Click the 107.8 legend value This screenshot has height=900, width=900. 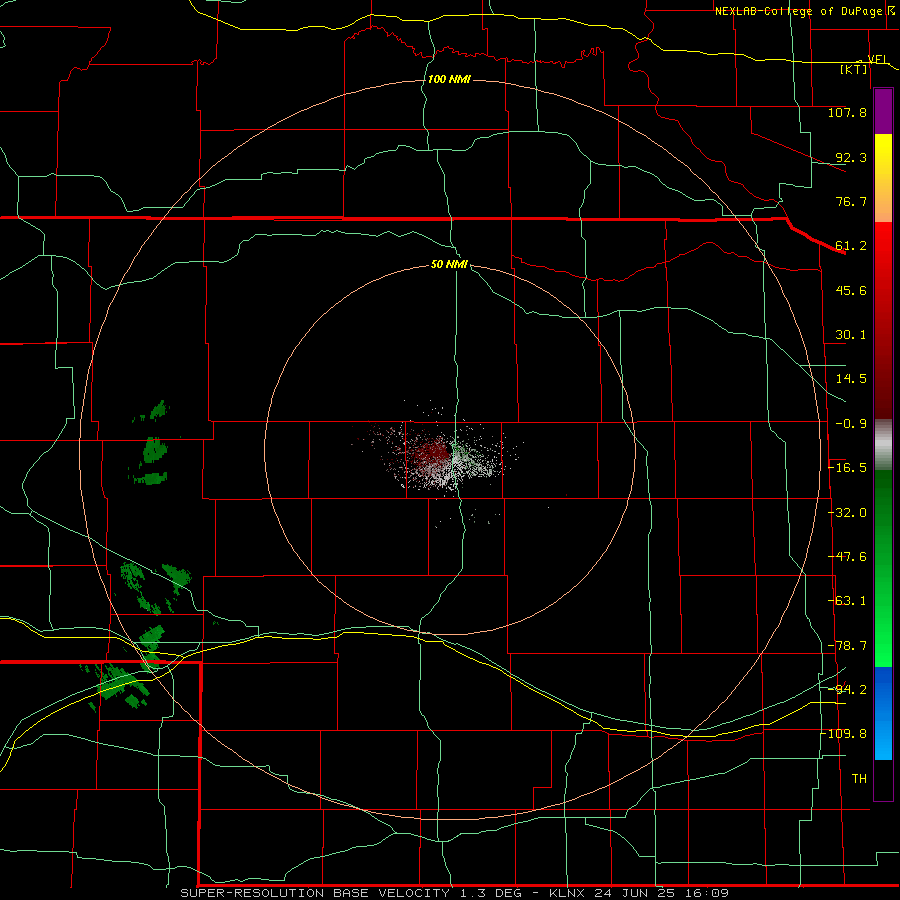pos(847,112)
